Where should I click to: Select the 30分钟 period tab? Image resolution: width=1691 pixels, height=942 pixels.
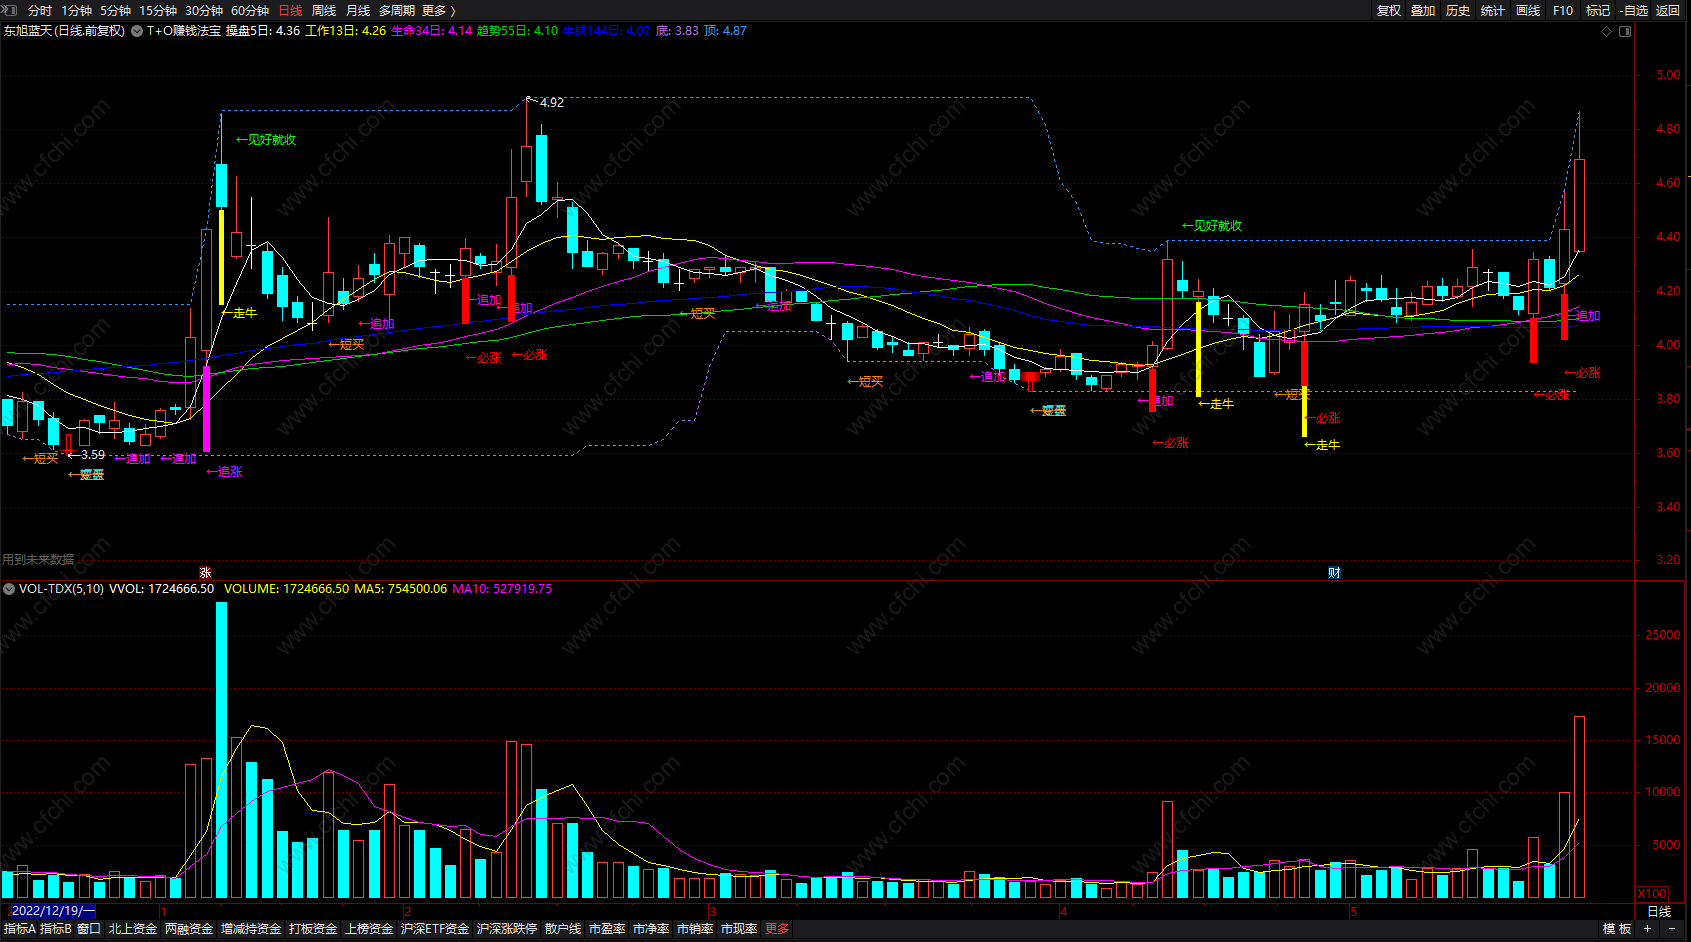[204, 11]
